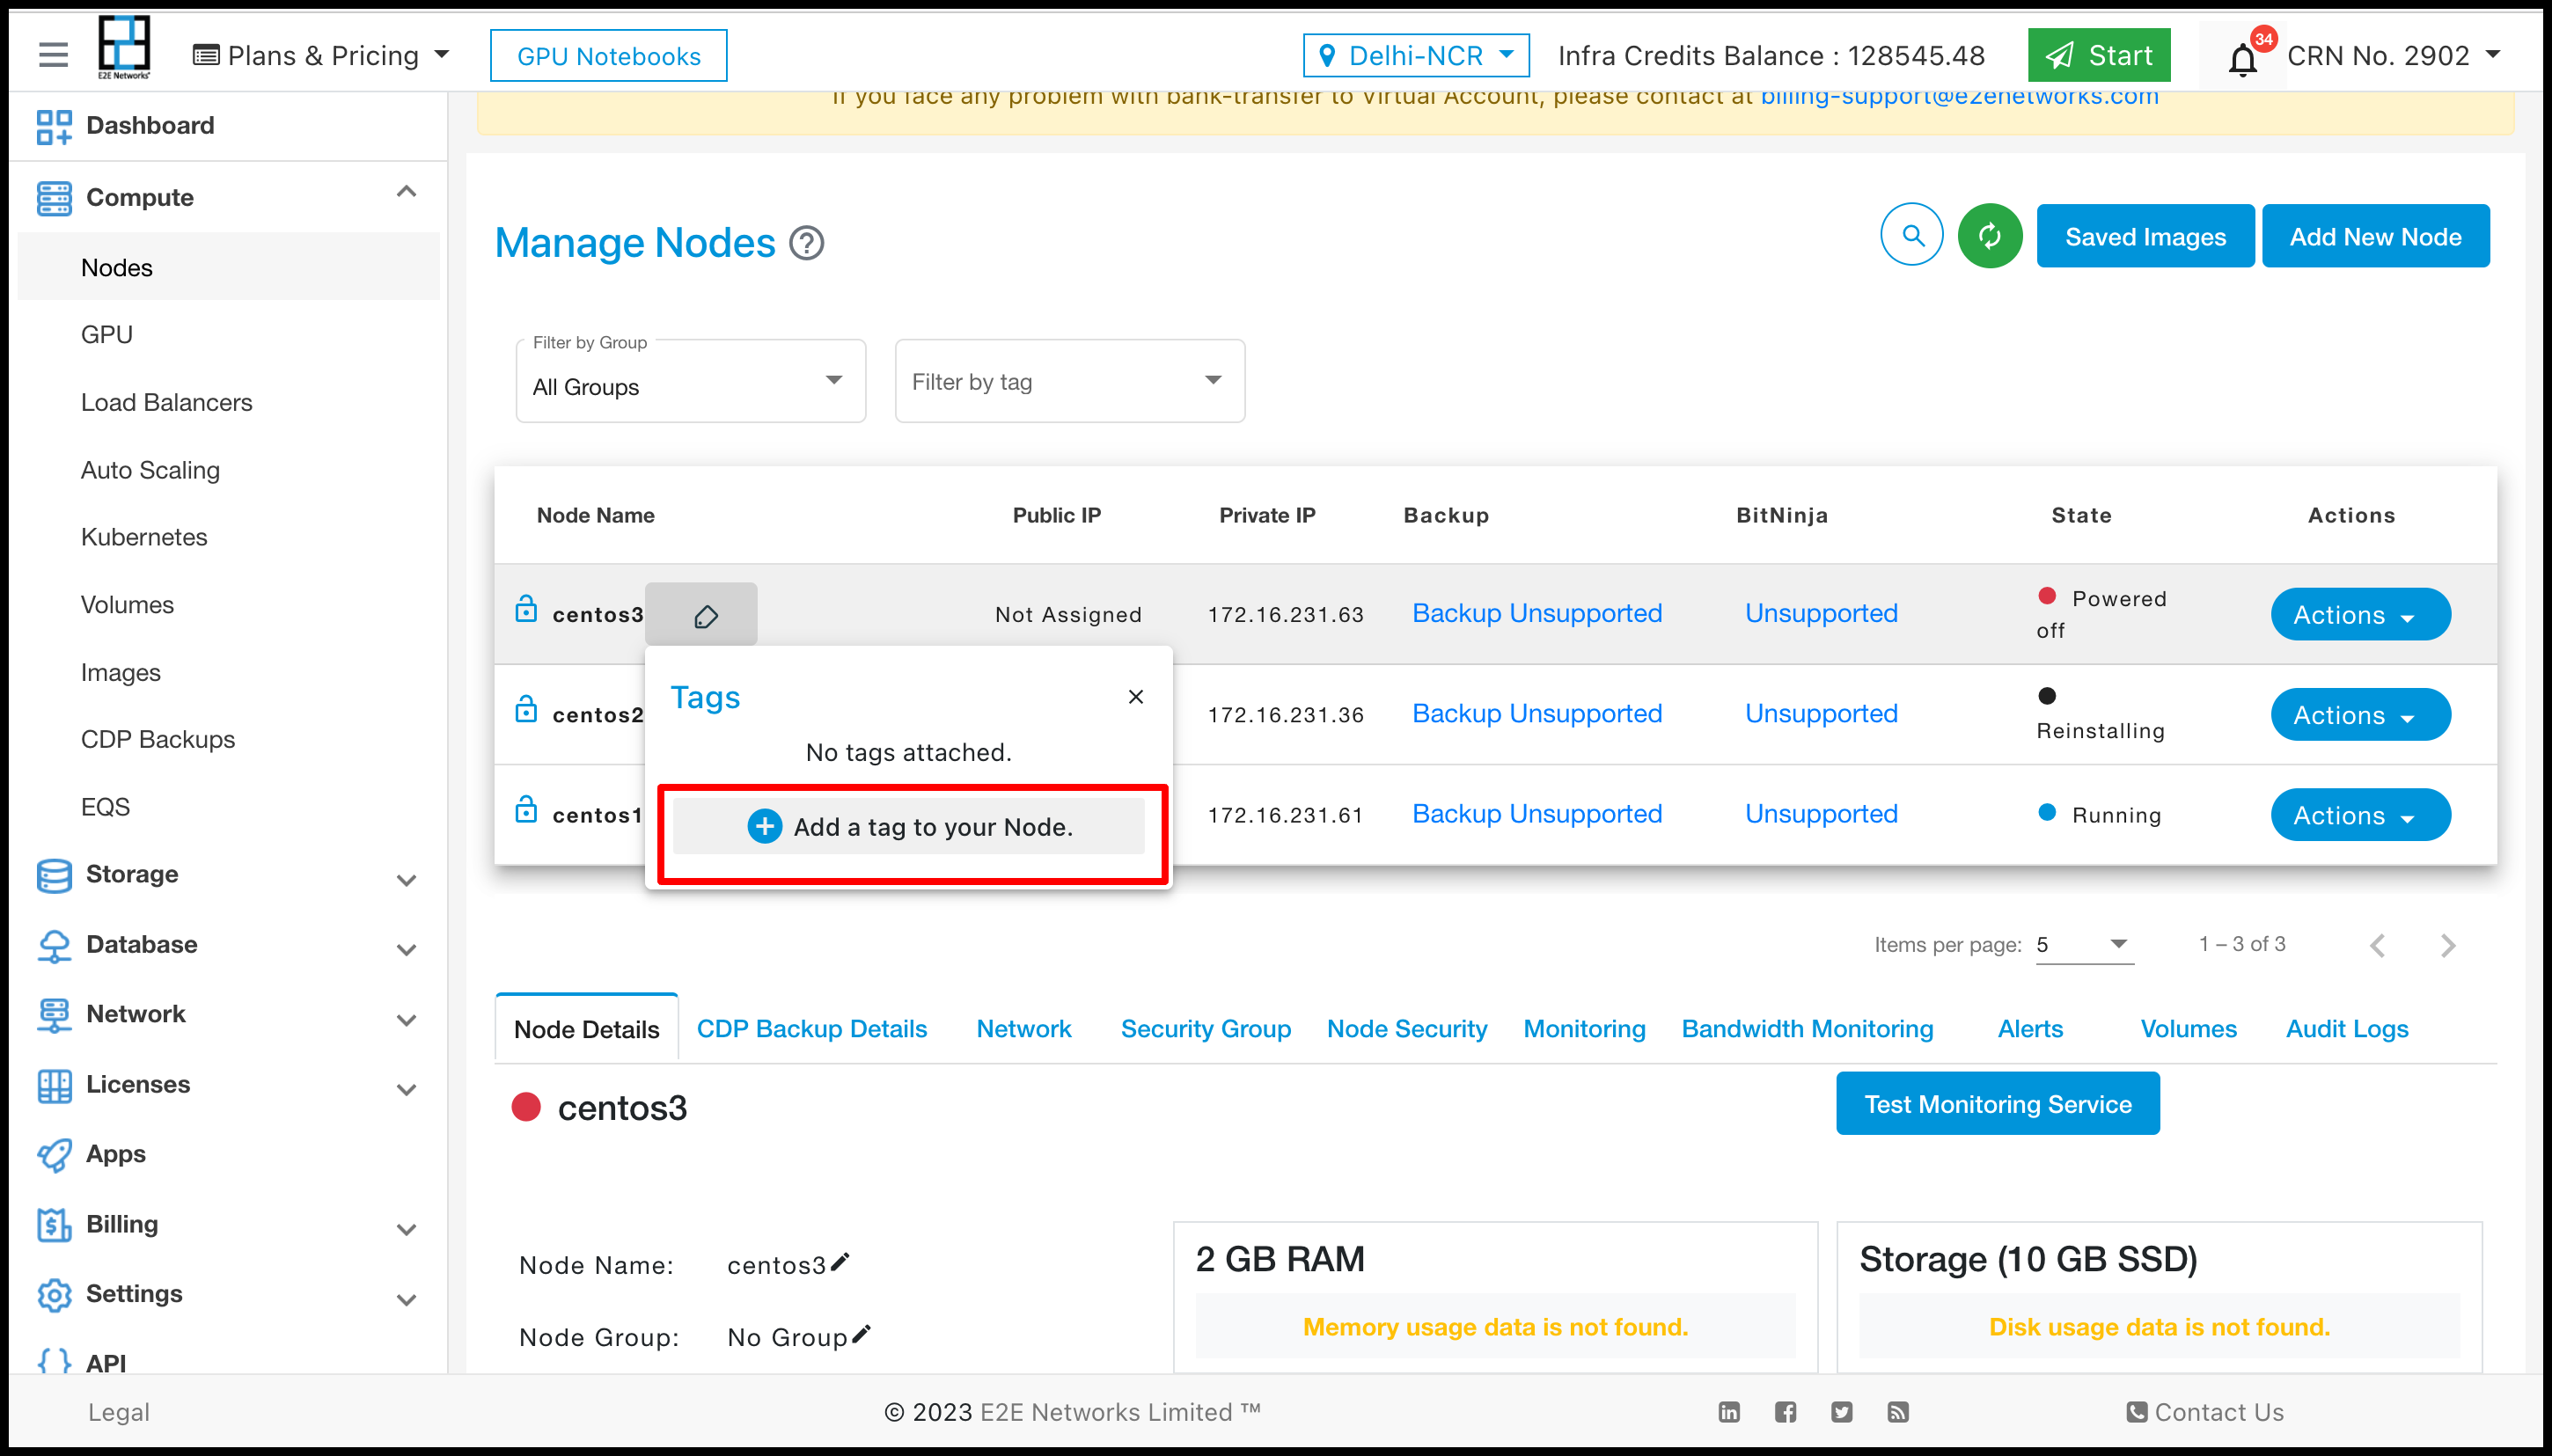Click the tag icon next to centos3
2552x1456 pixels.
pyautogui.click(x=706, y=615)
